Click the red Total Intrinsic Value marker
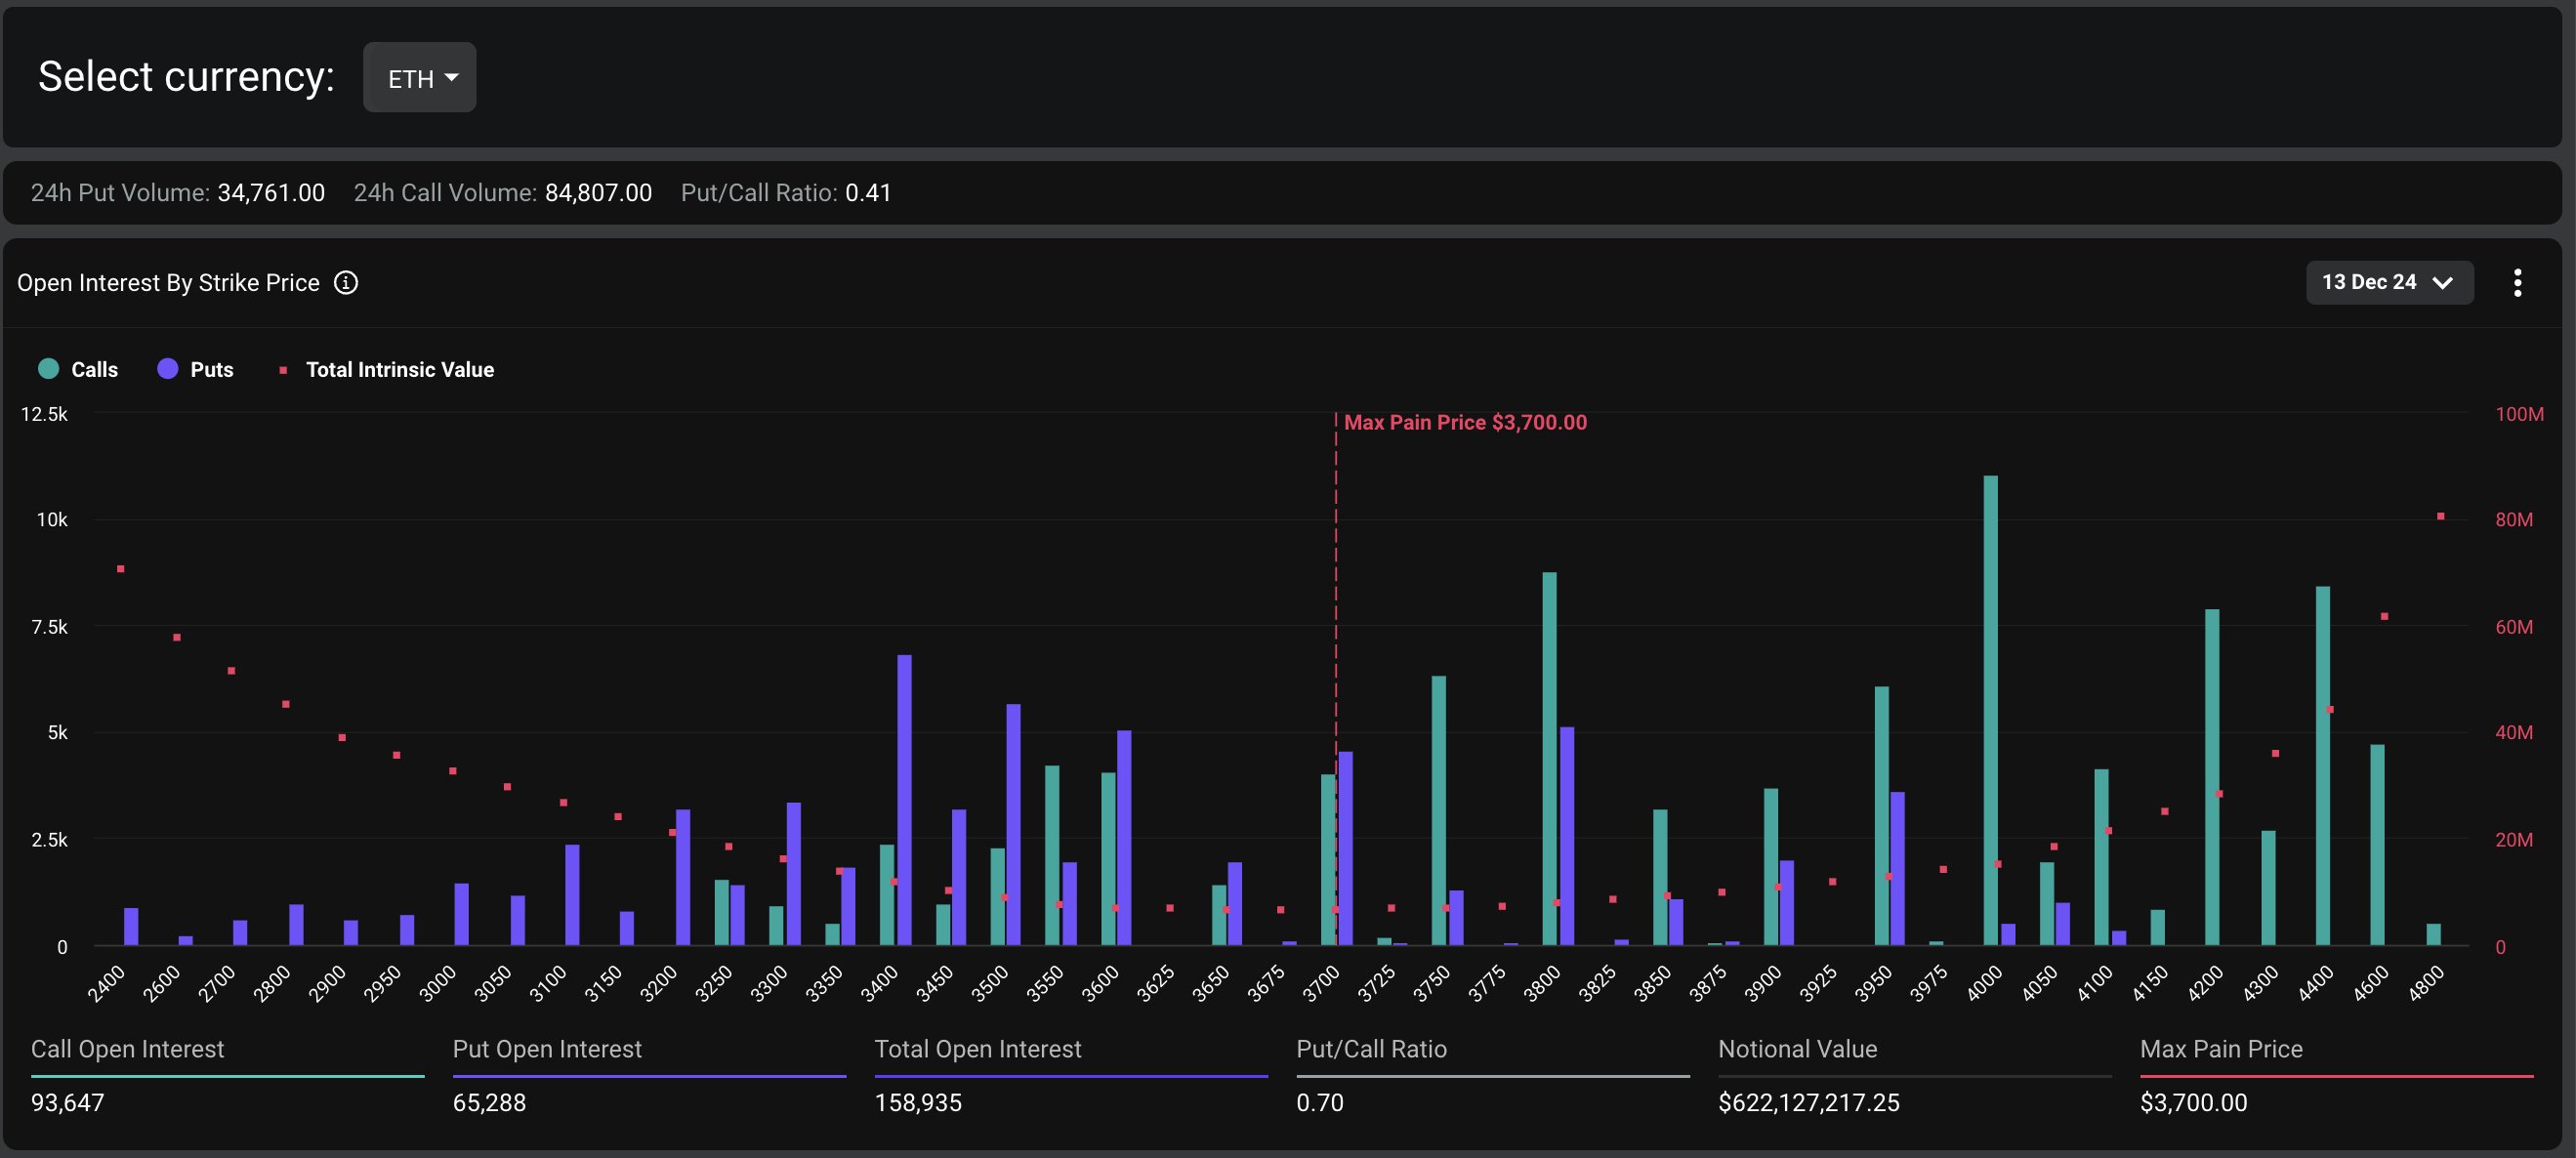The width and height of the screenshot is (2576, 1158). [x=283, y=370]
